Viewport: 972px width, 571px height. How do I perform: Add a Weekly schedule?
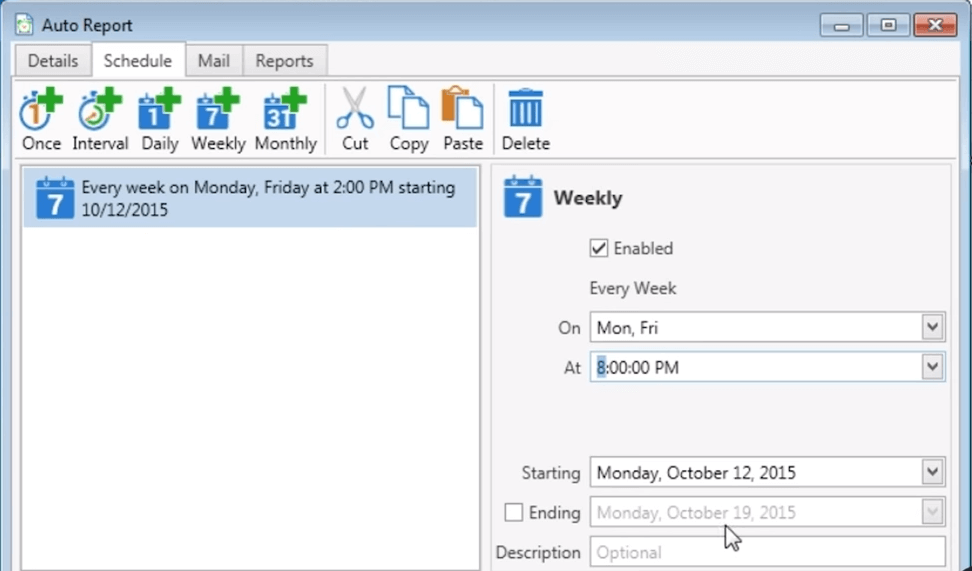click(218, 120)
